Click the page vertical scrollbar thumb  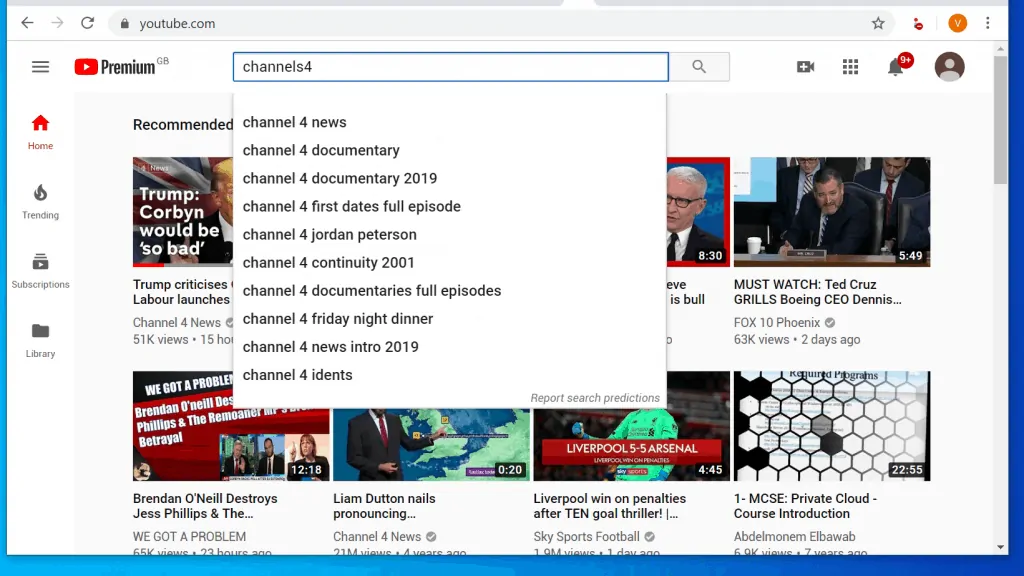[x=1000, y=121]
